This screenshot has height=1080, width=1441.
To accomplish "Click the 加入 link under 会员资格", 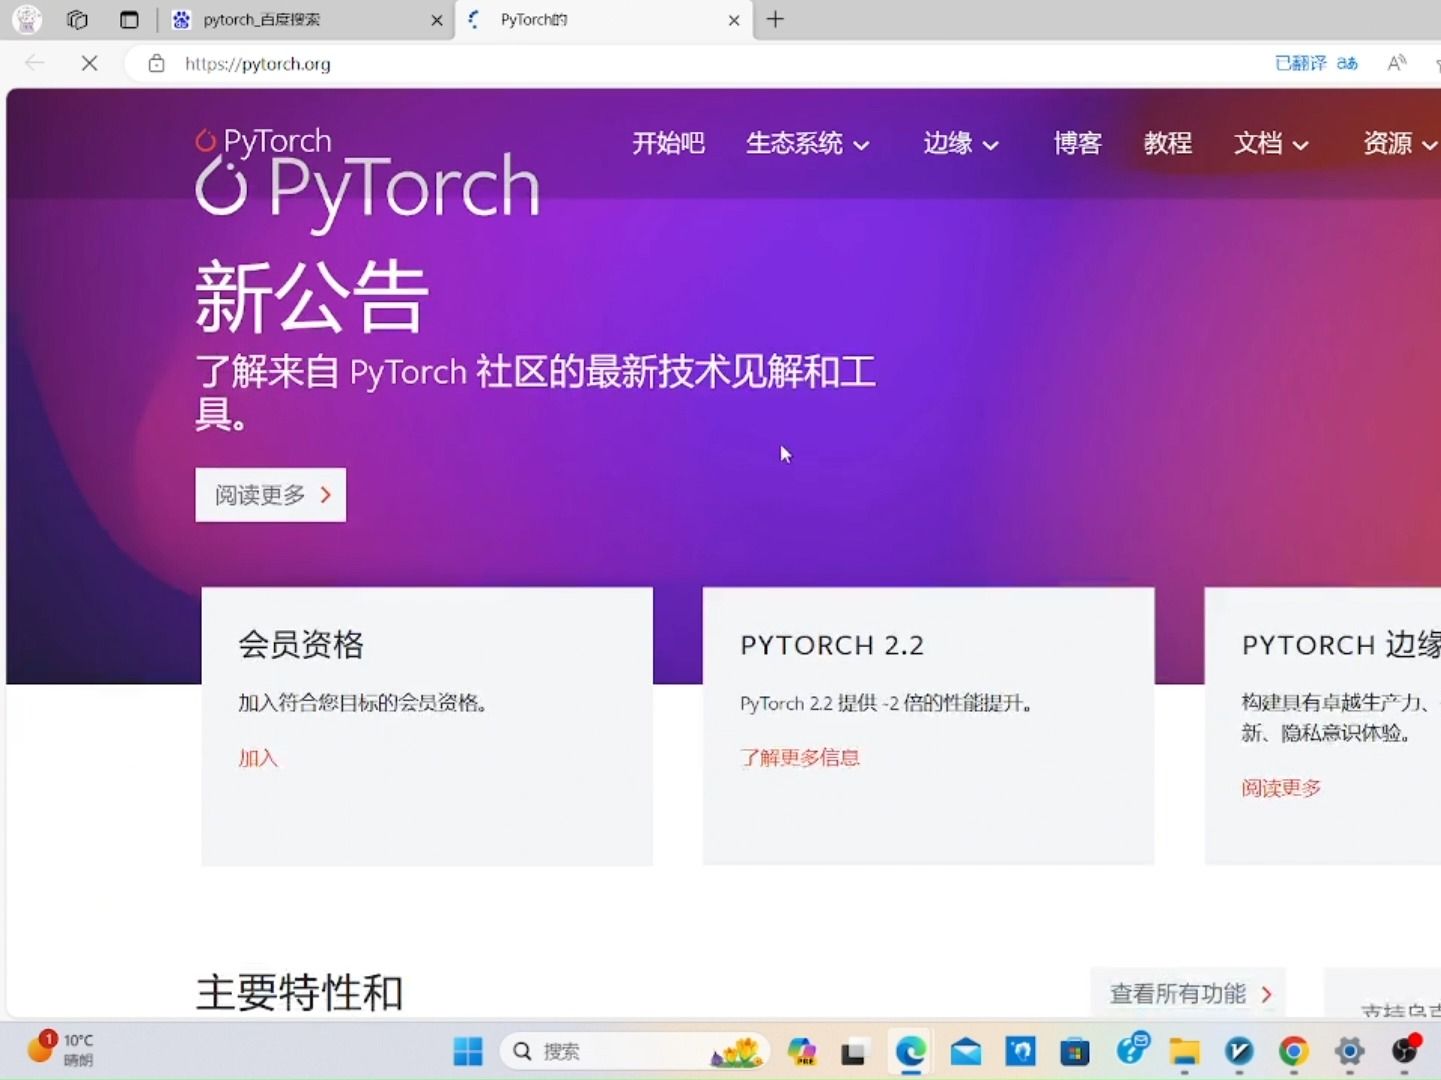I will tap(257, 758).
